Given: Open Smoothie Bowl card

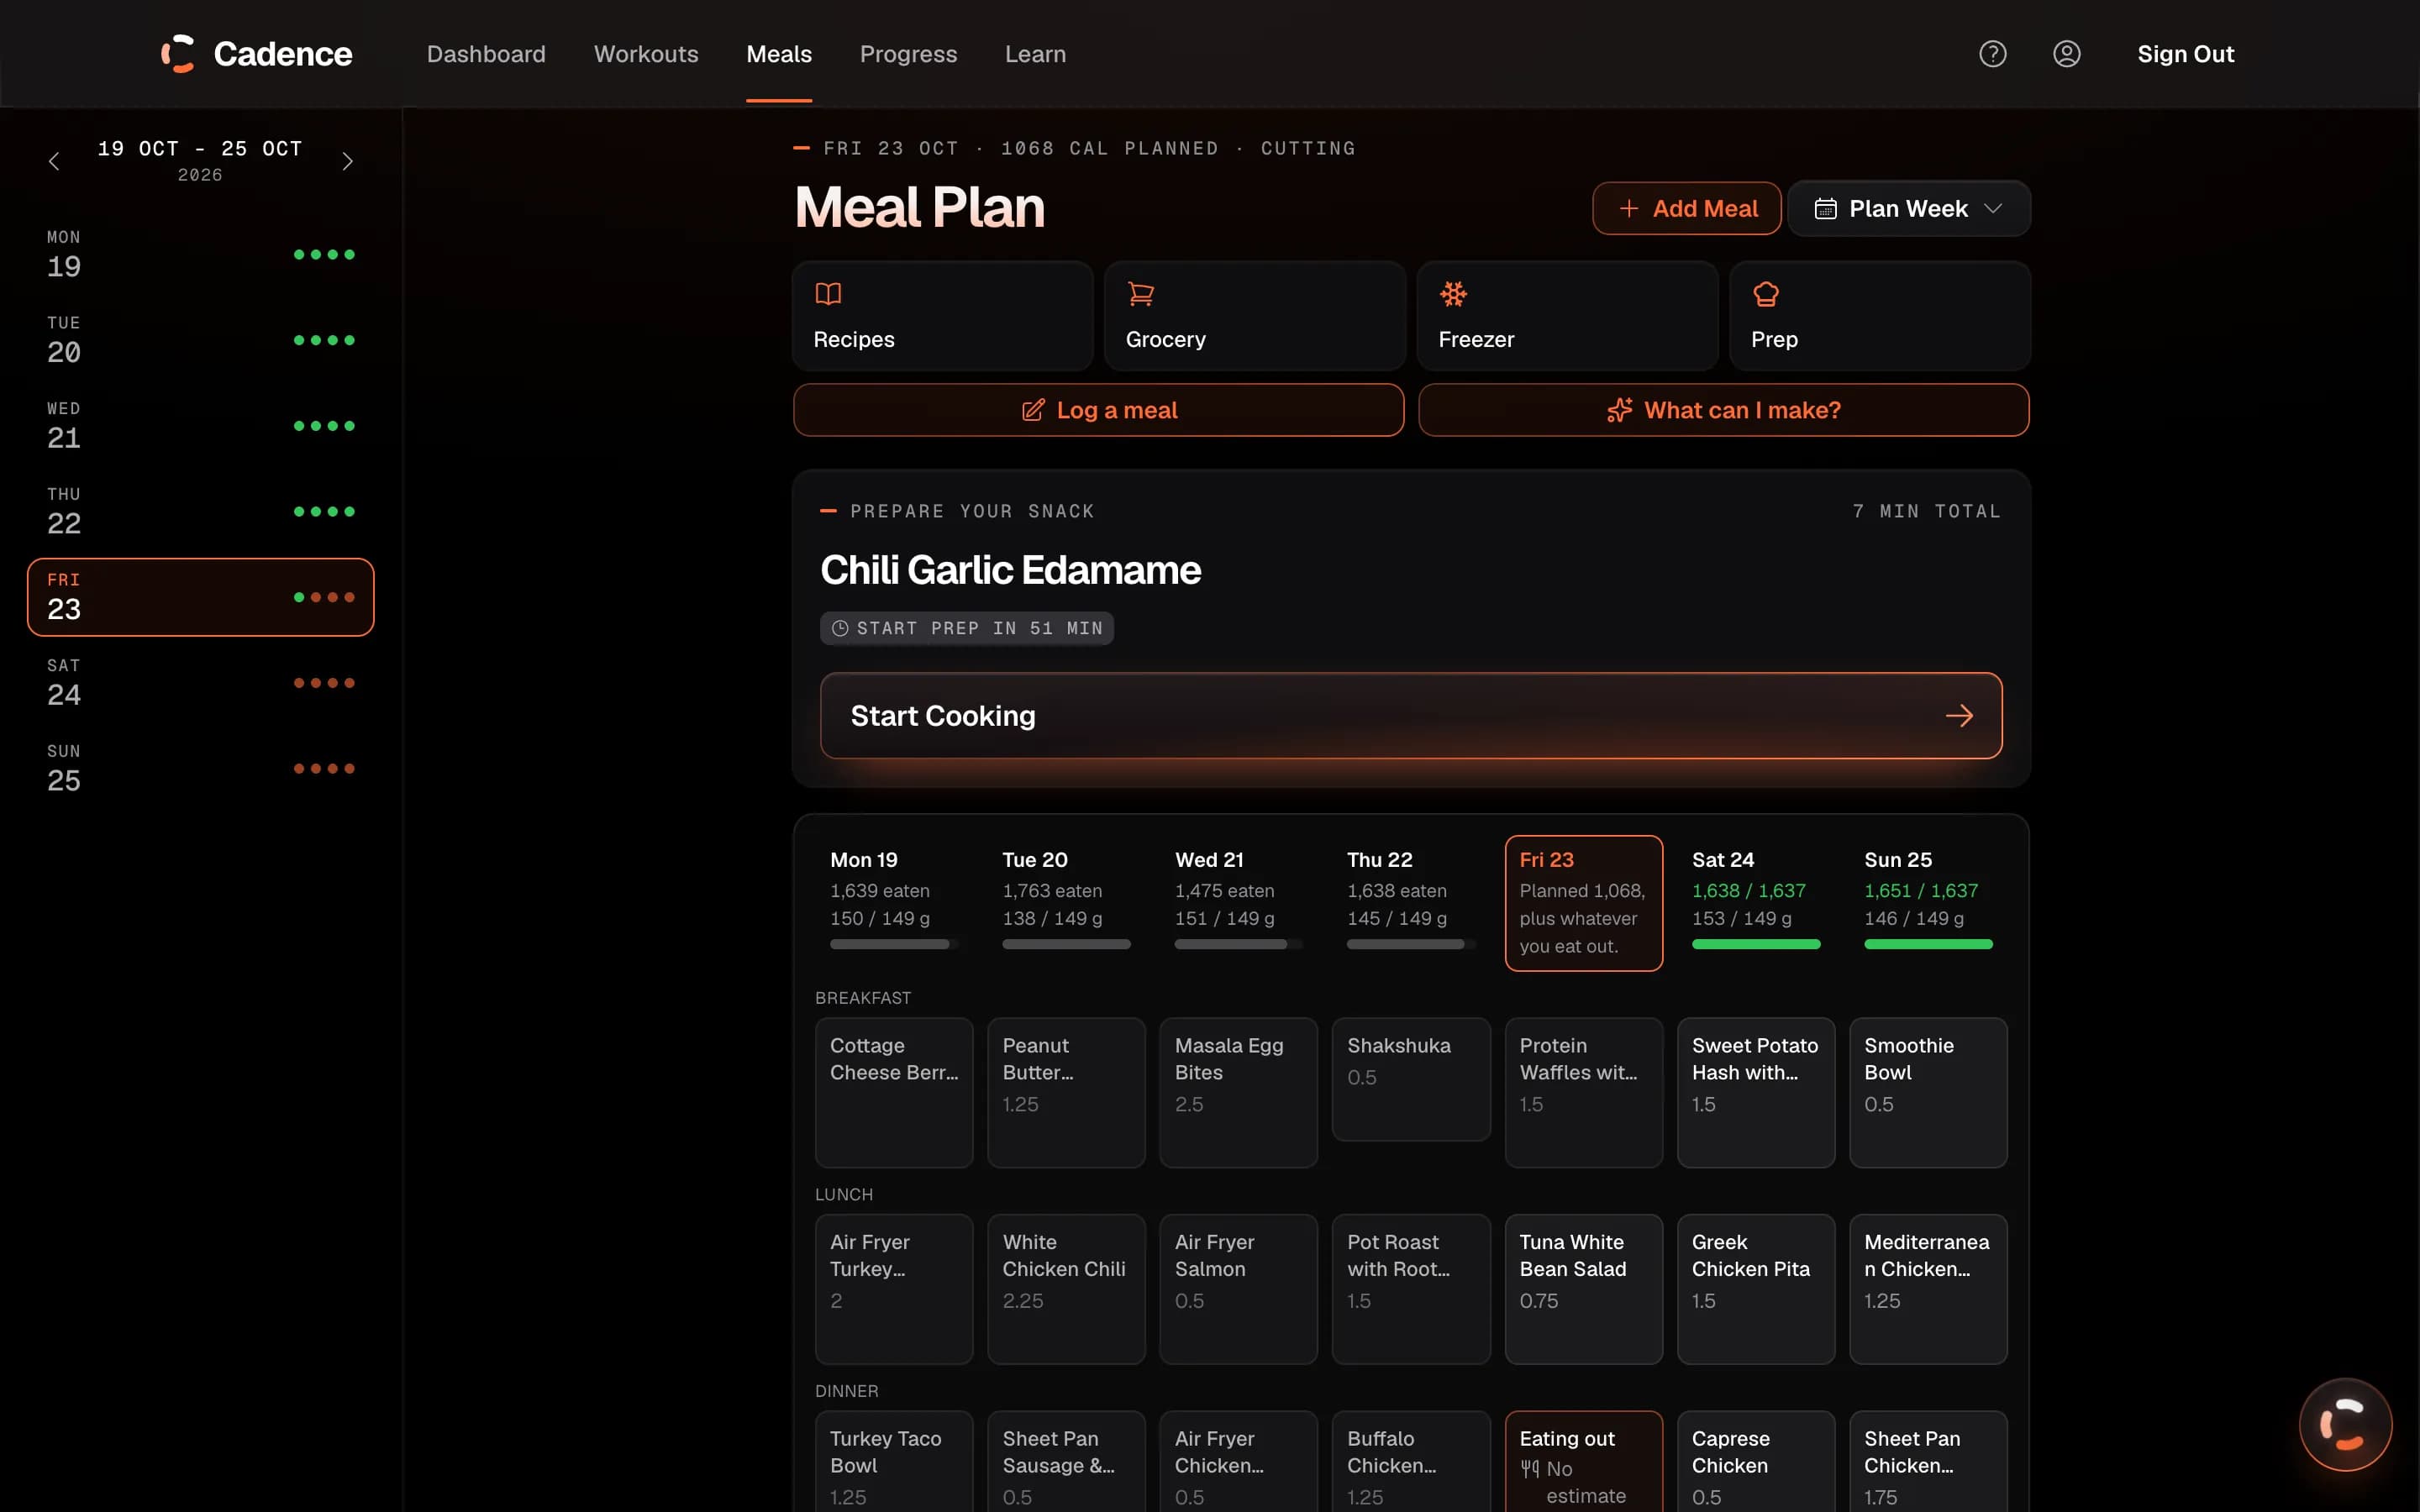Looking at the screenshot, I should [x=1928, y=1092].
